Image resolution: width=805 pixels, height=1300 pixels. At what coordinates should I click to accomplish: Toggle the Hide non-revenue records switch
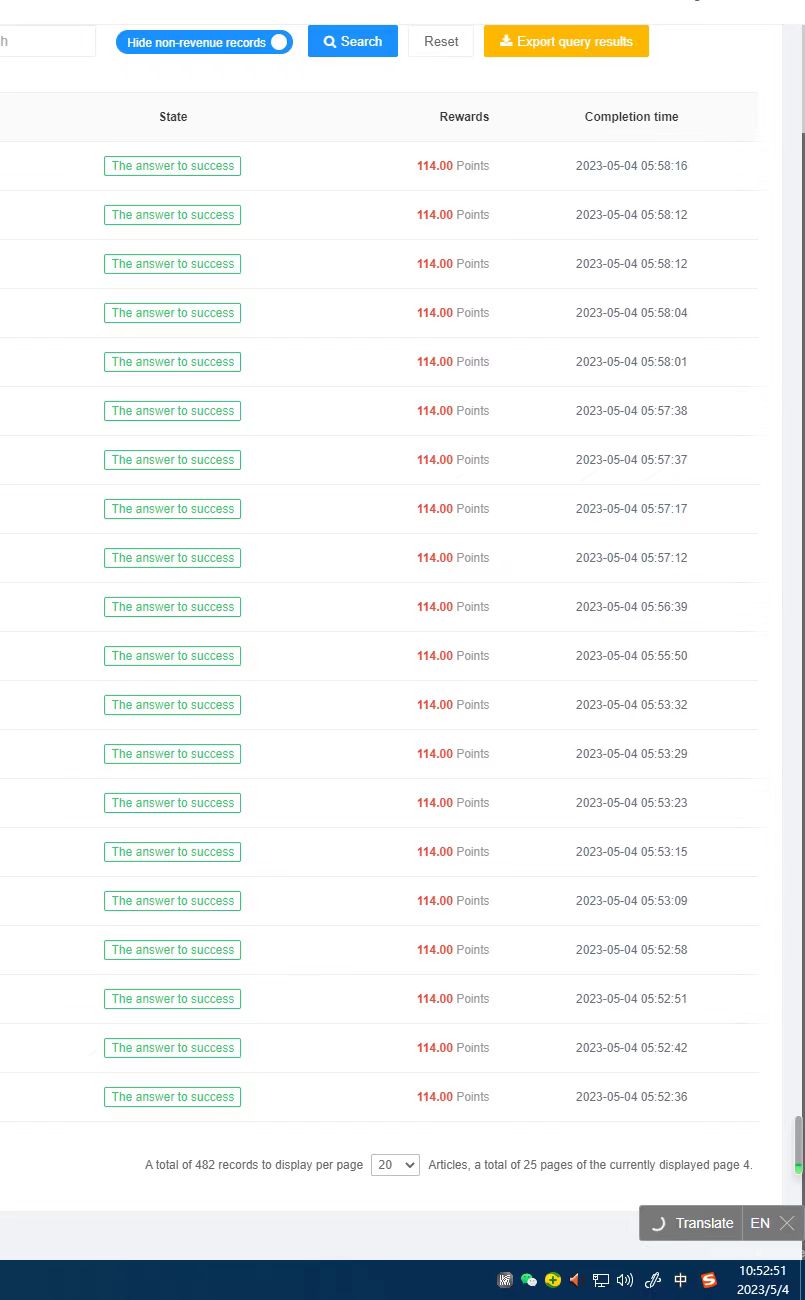click(x=279, y=42)
